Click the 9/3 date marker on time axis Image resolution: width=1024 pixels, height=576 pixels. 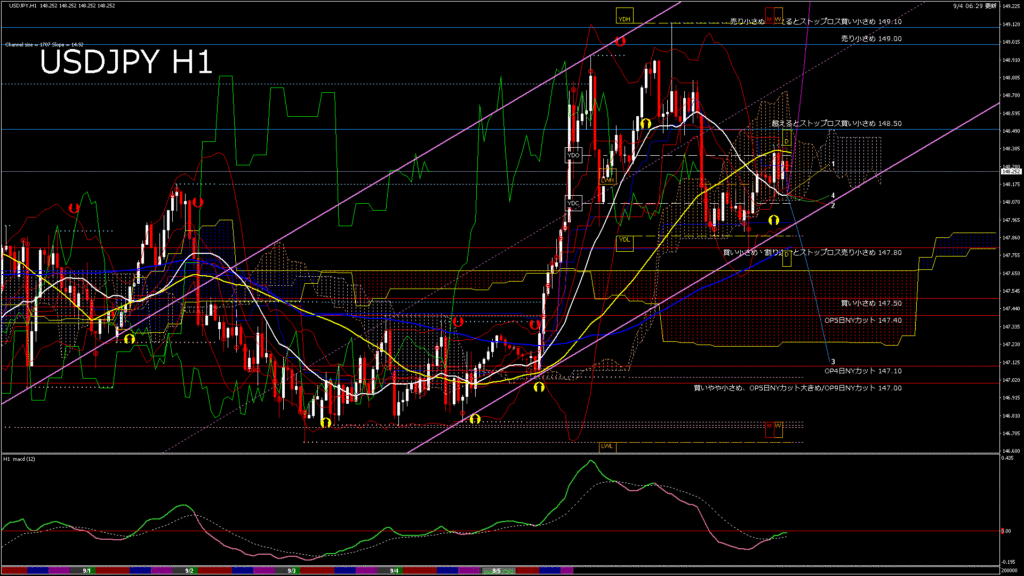click(x=291, y=570)
